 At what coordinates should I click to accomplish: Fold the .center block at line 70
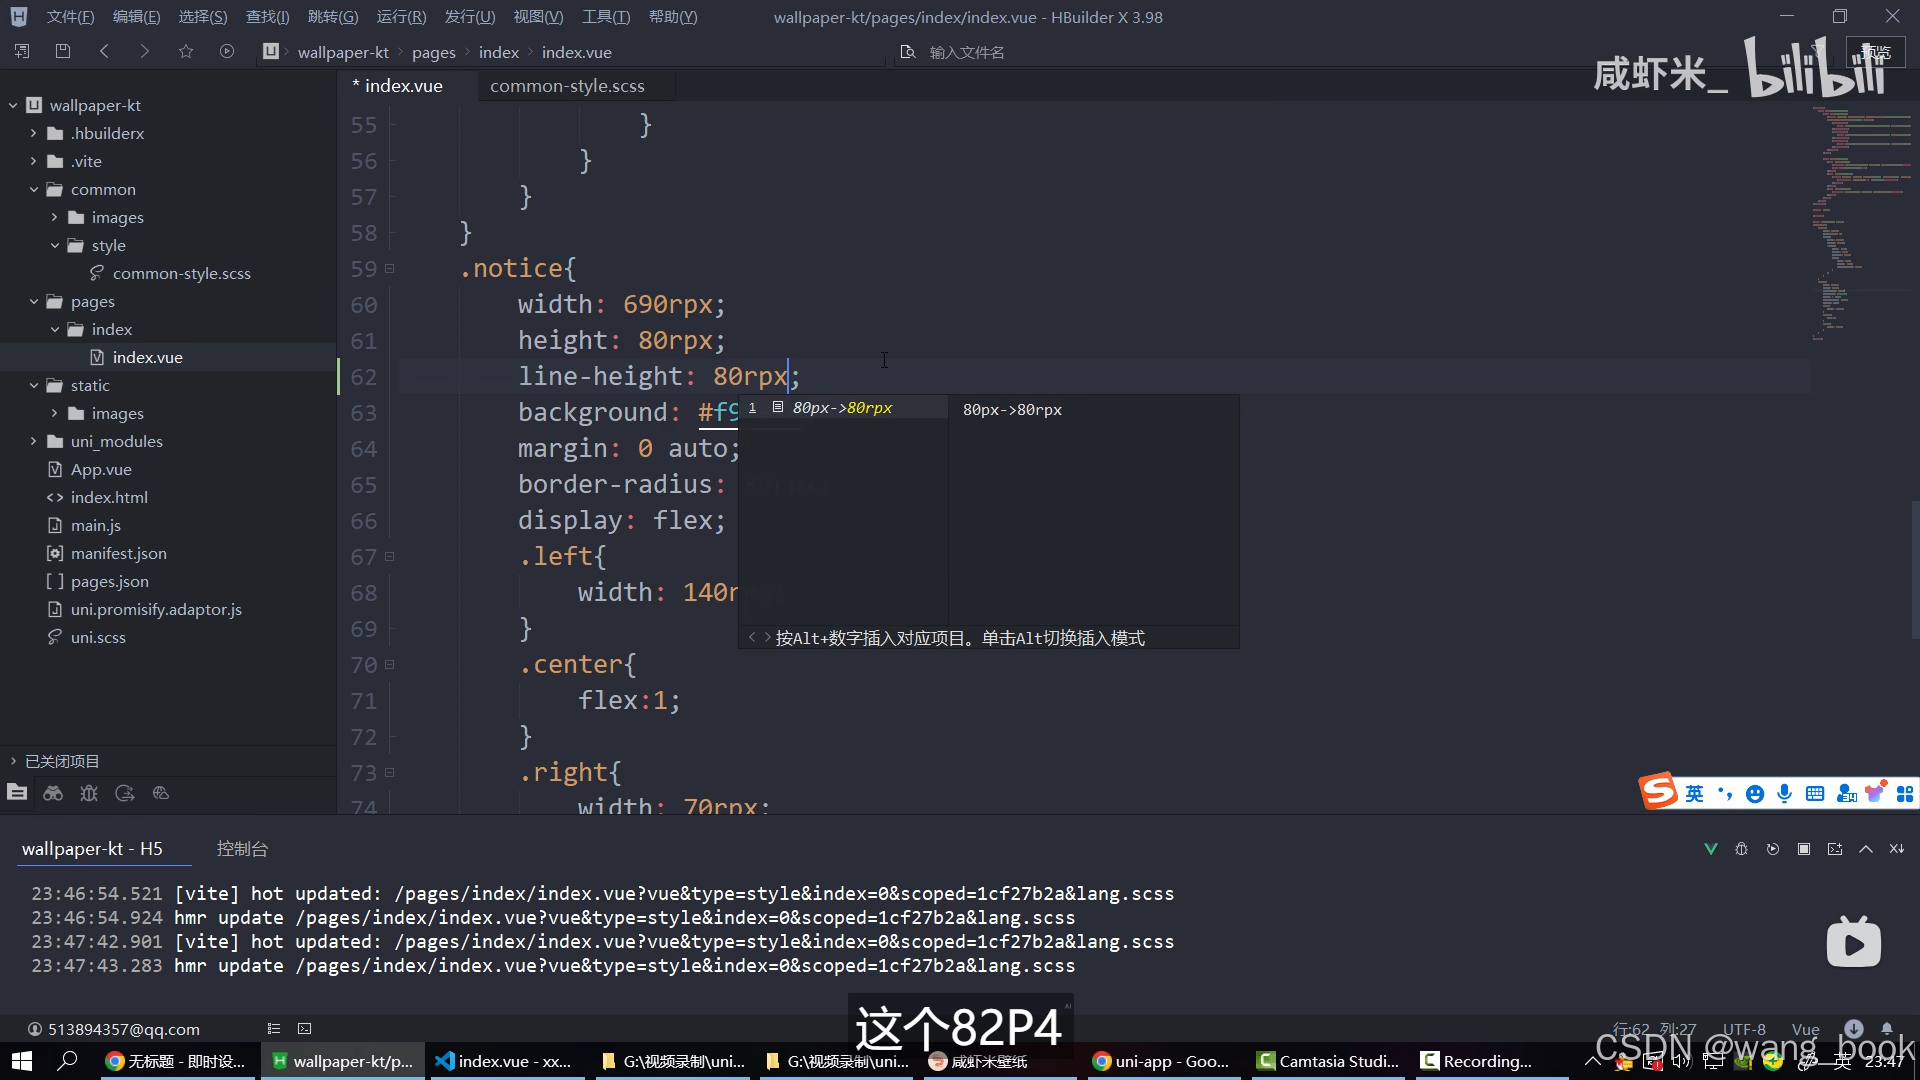click(390, 664)
